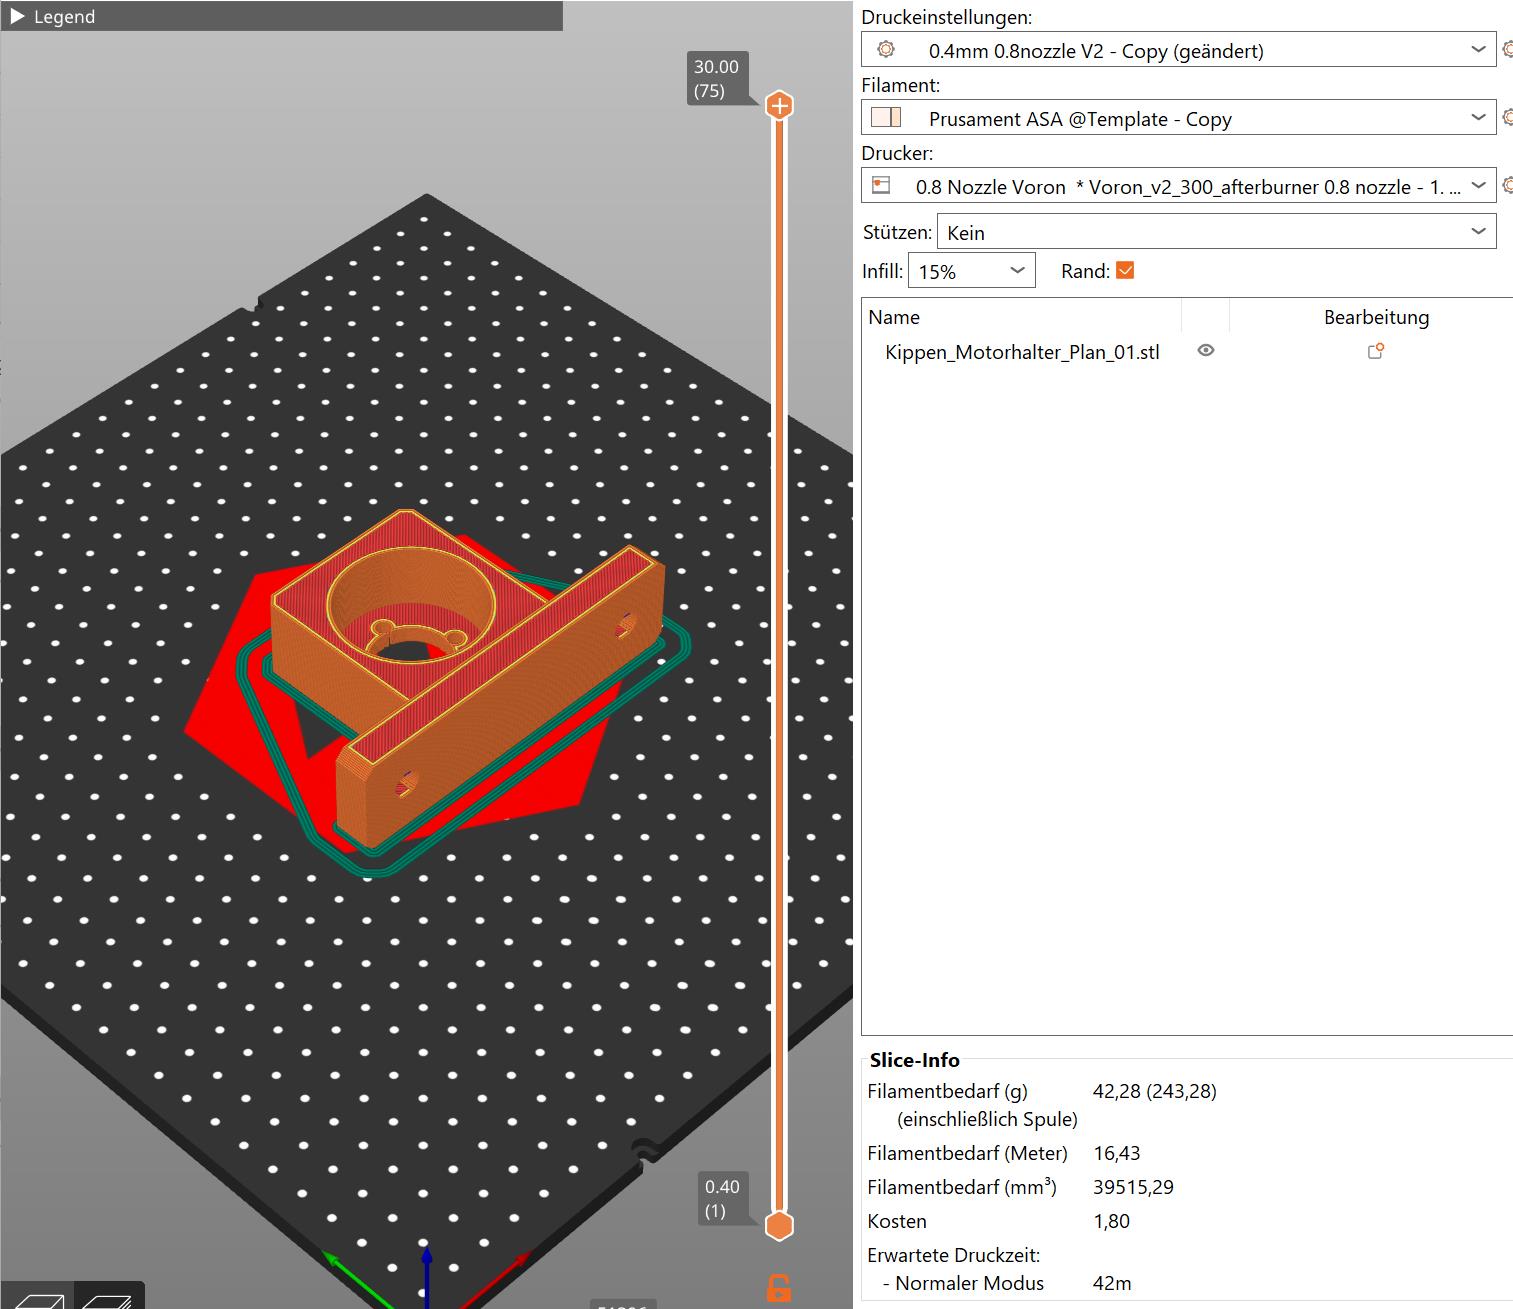This screenshot has width=1513, height=1309.
Task: Open the Infill percentage dropdown
Action: [x=971, y=271]
